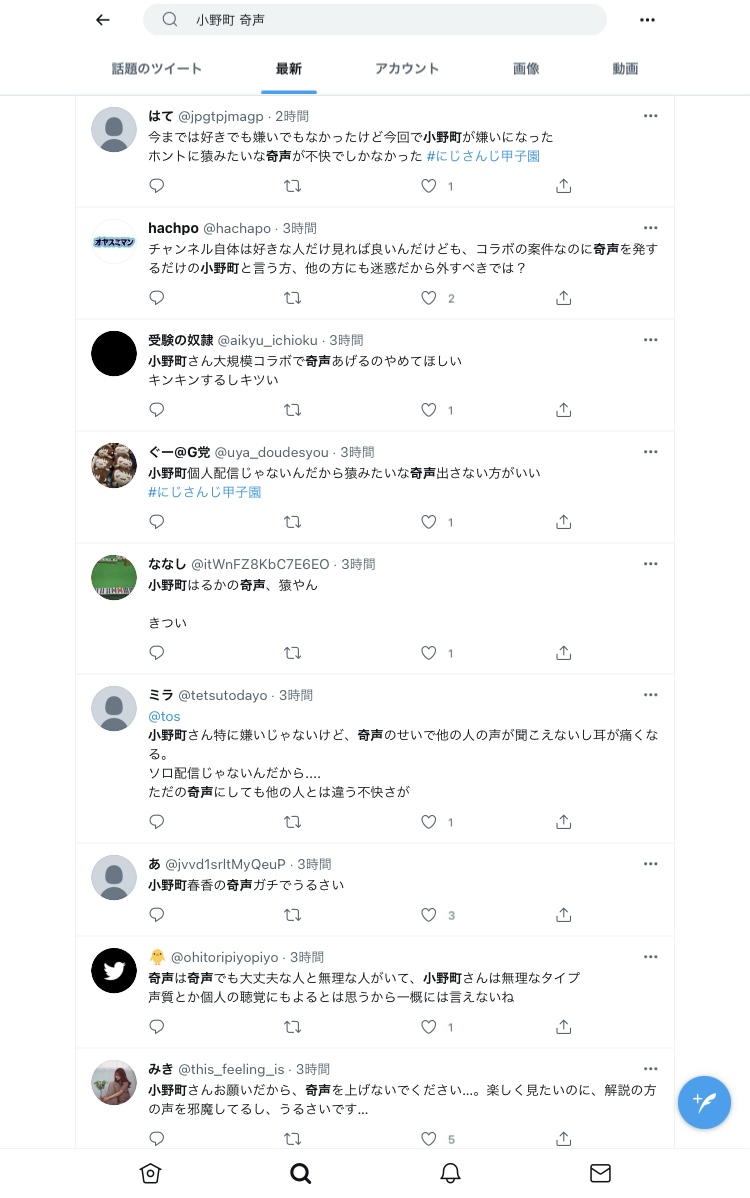This screenshot has height=1198, width=750.
Task: Like あ's tweet about 小野町春香
Action: 429,915
